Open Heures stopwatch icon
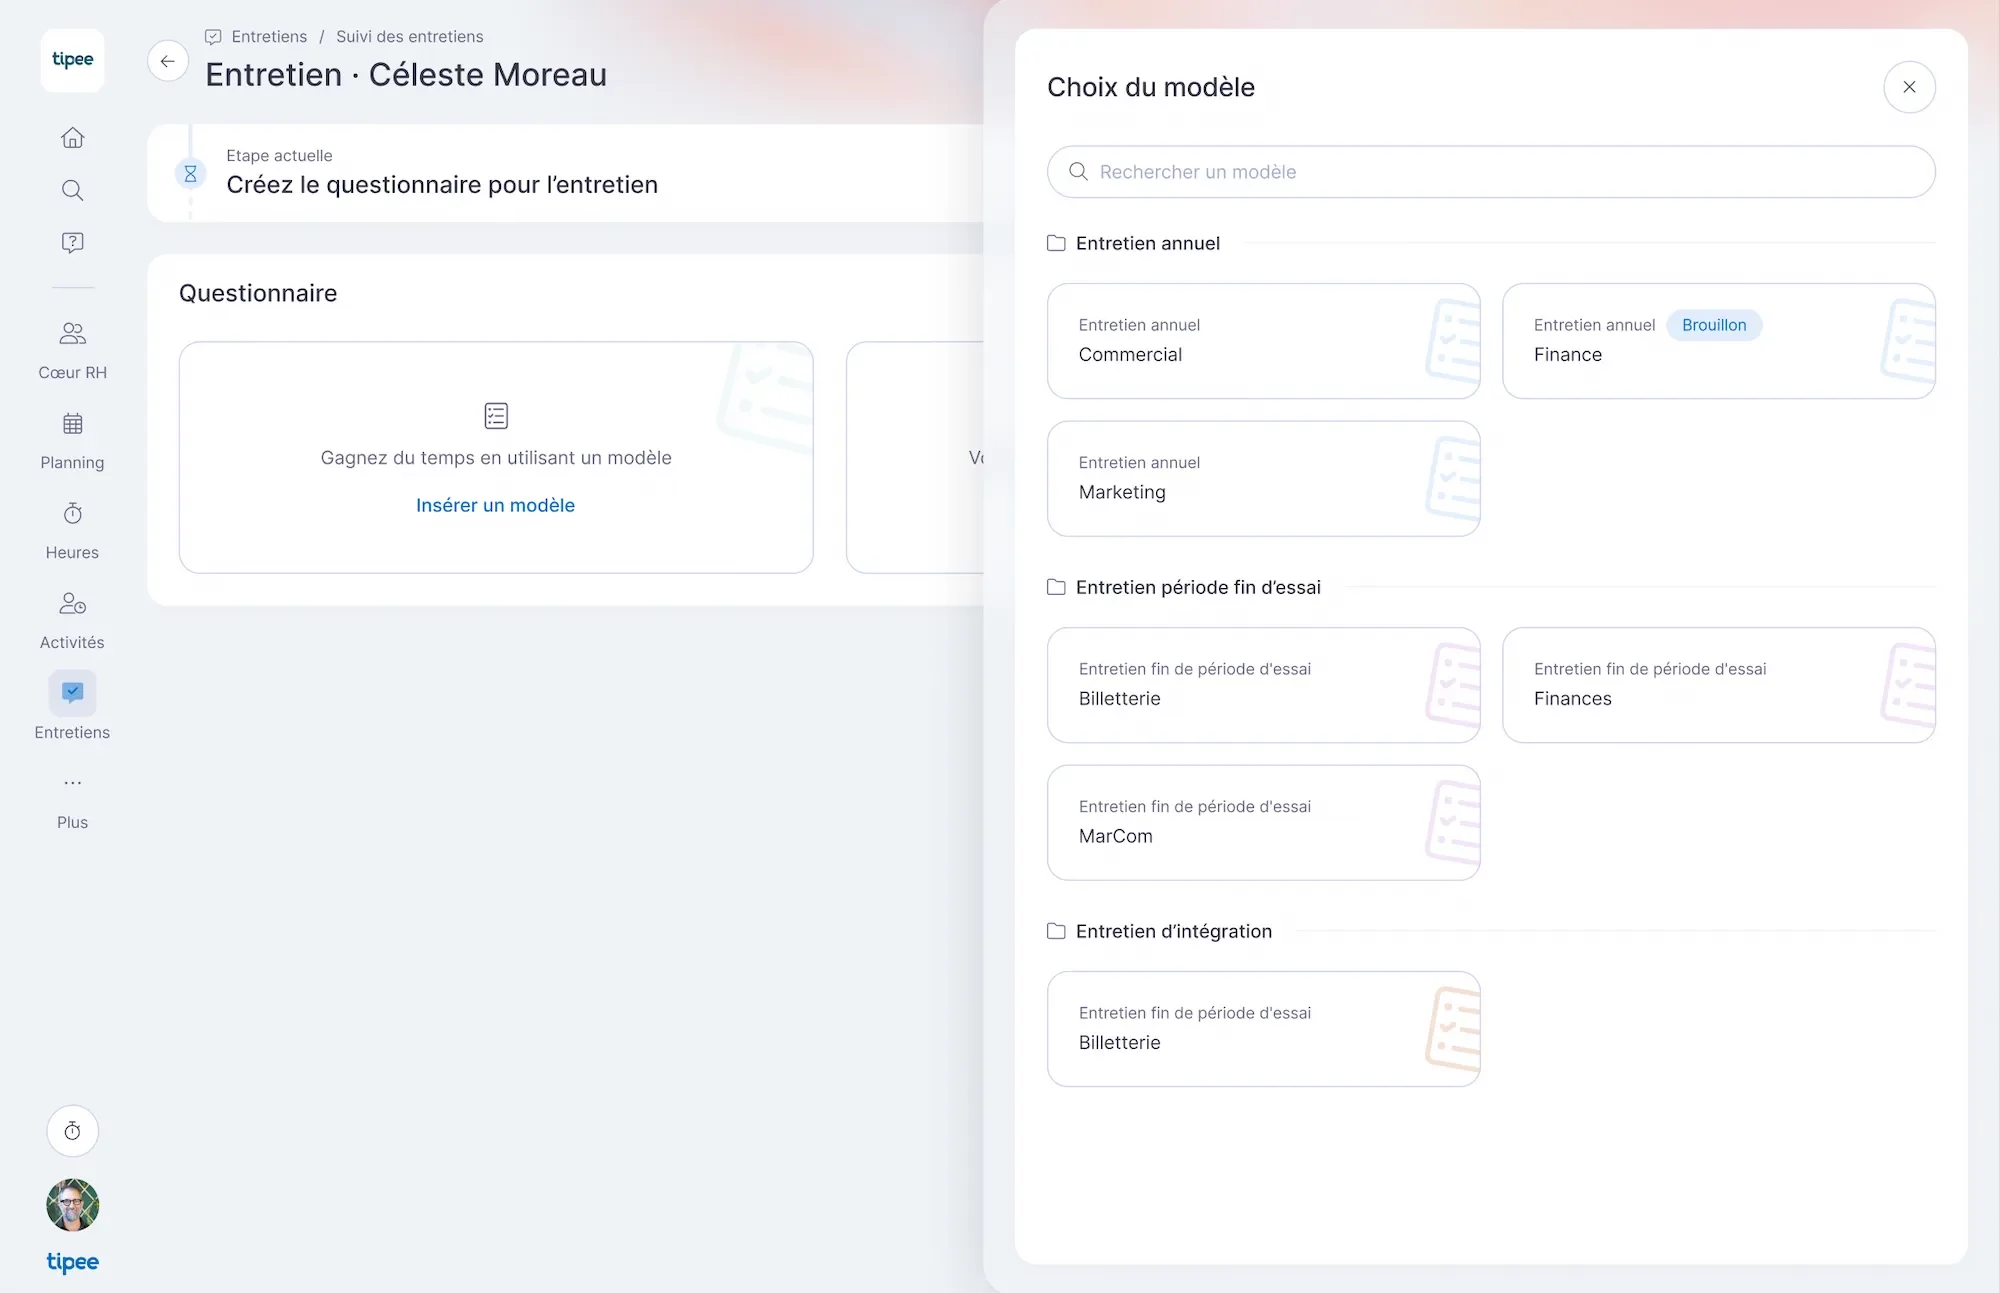Viewport: 2000px width, 1293px height. 72,514
